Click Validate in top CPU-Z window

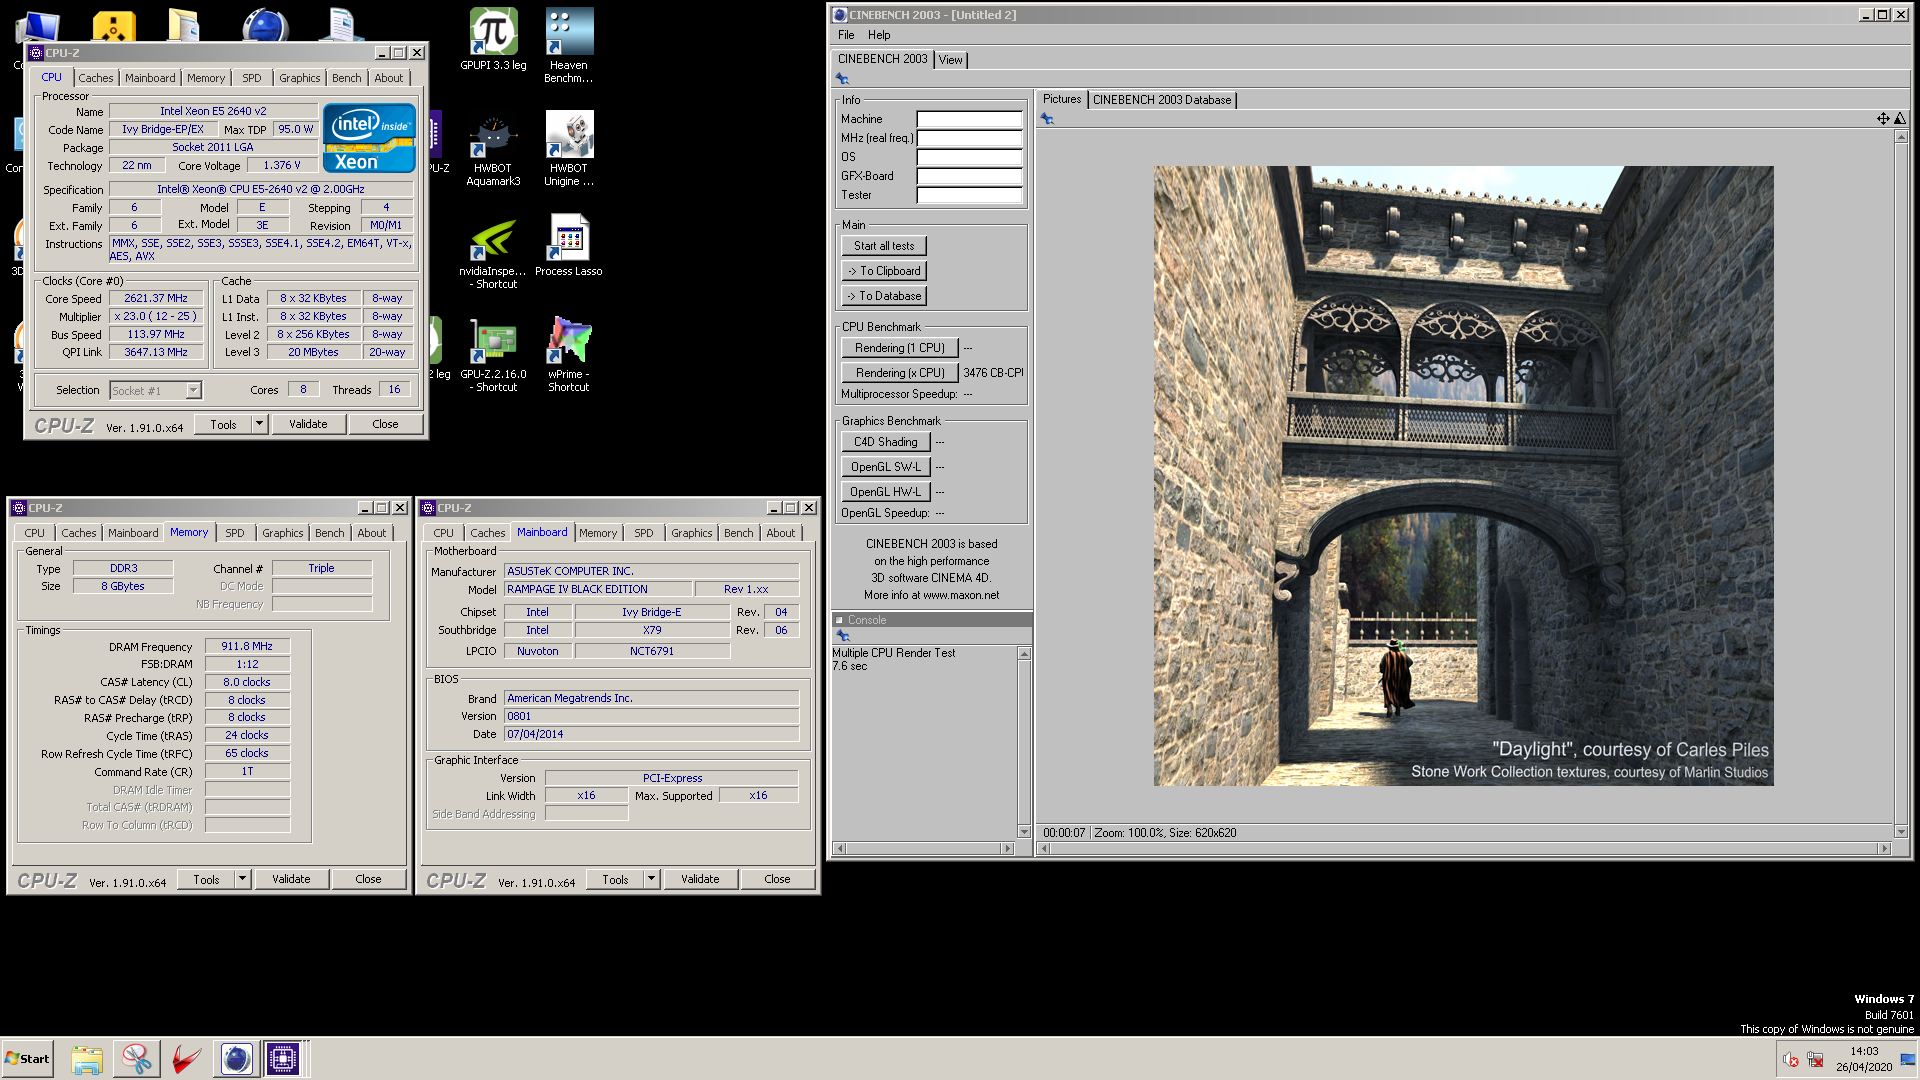[x=308, y=424]
